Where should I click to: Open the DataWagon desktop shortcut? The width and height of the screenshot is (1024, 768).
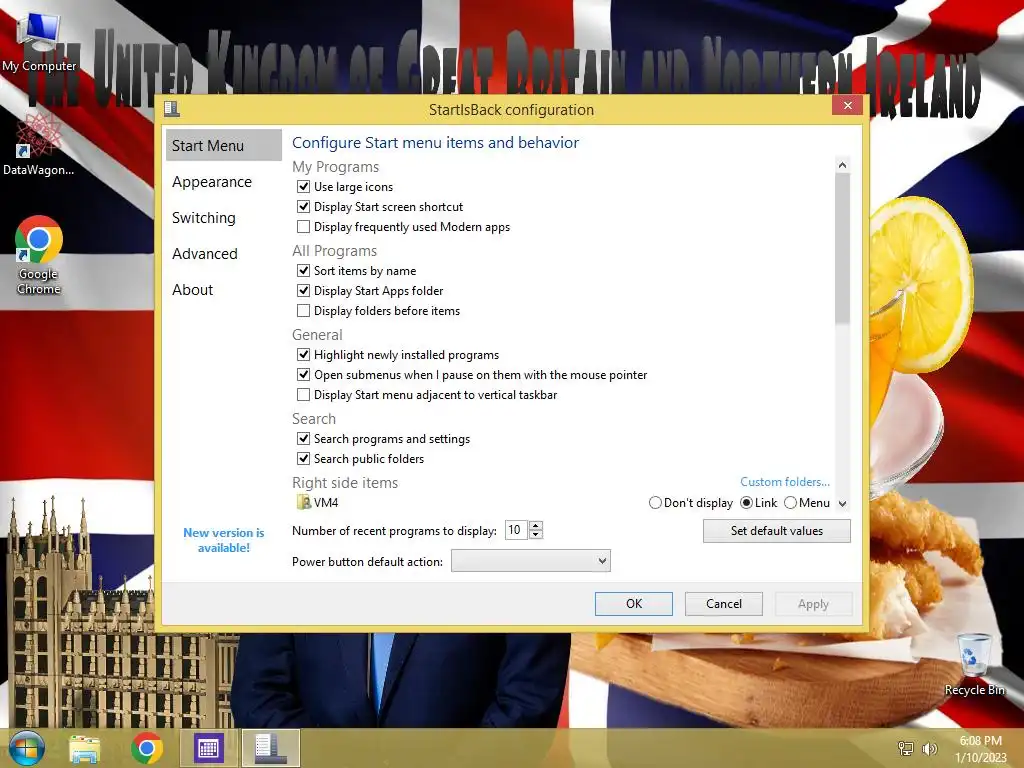tap(39, 144)
